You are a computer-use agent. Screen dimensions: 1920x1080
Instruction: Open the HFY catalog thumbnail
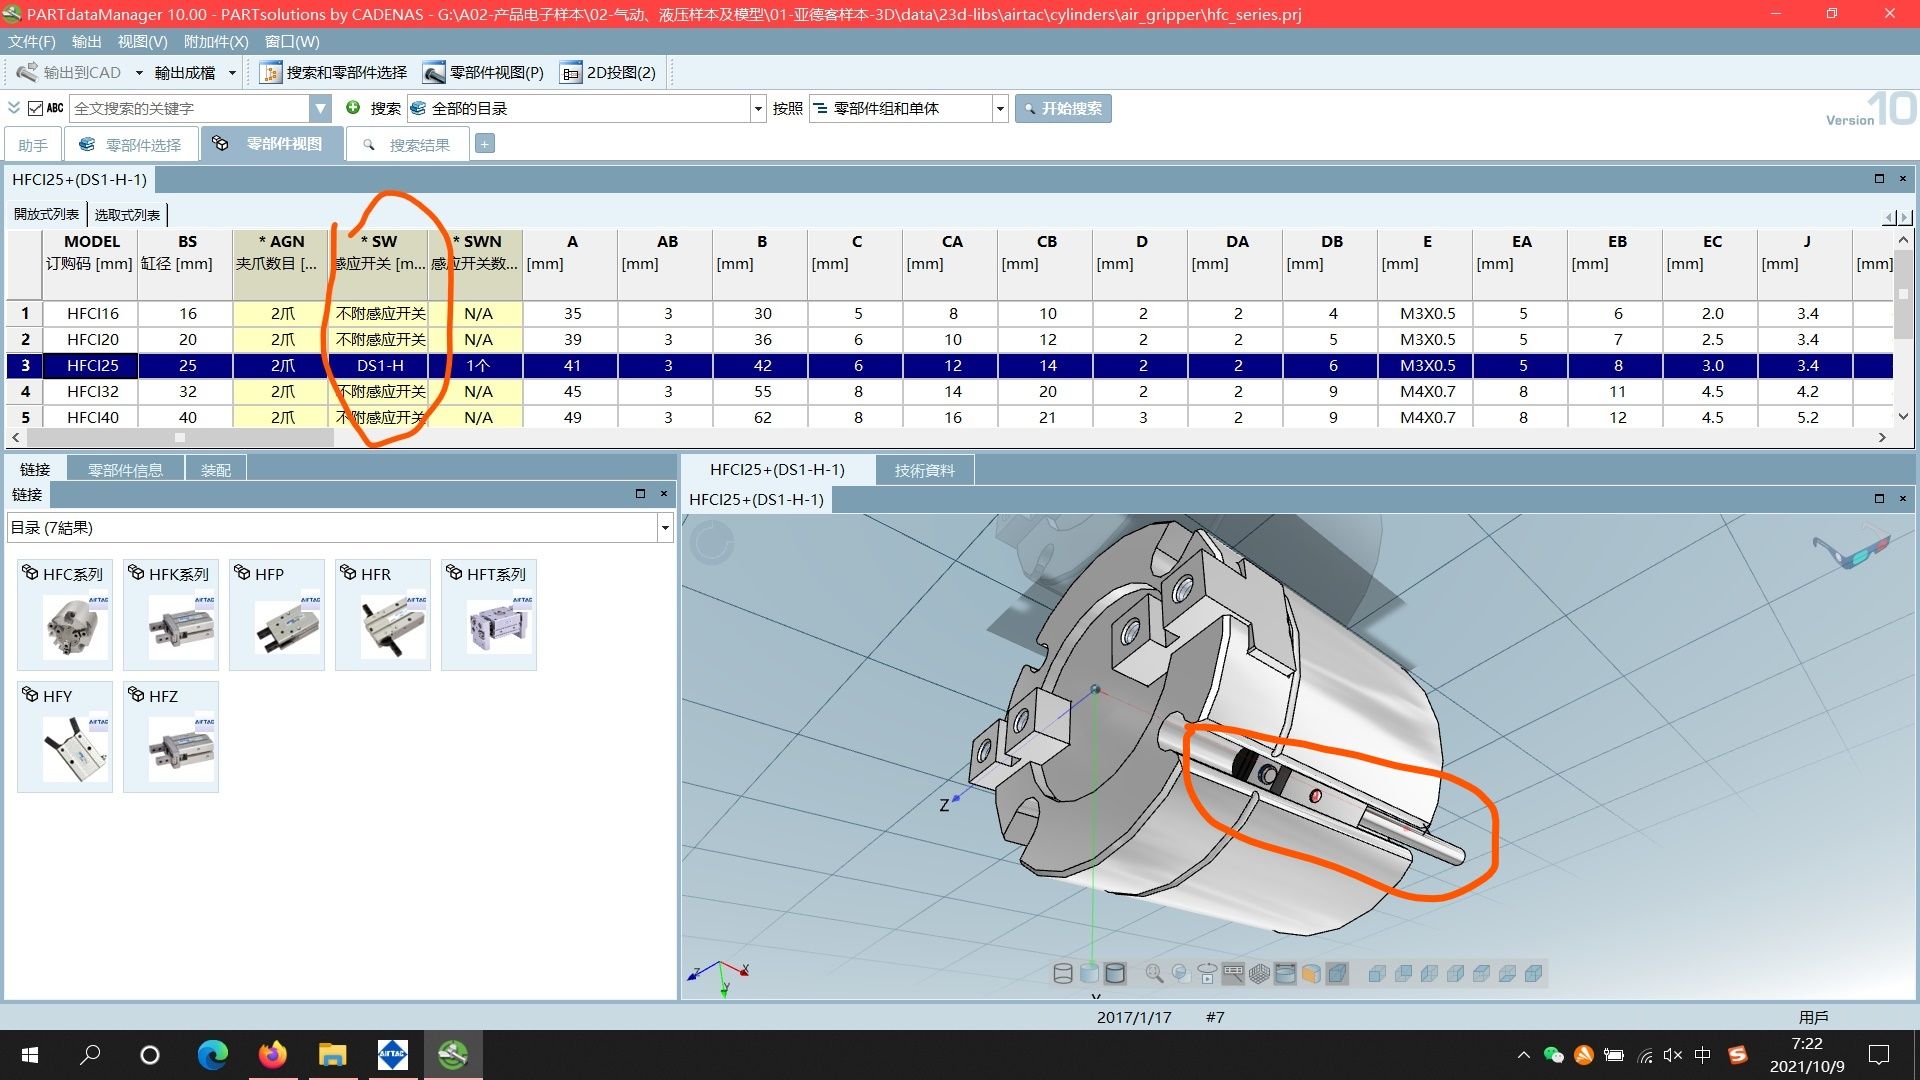(65, 736)
